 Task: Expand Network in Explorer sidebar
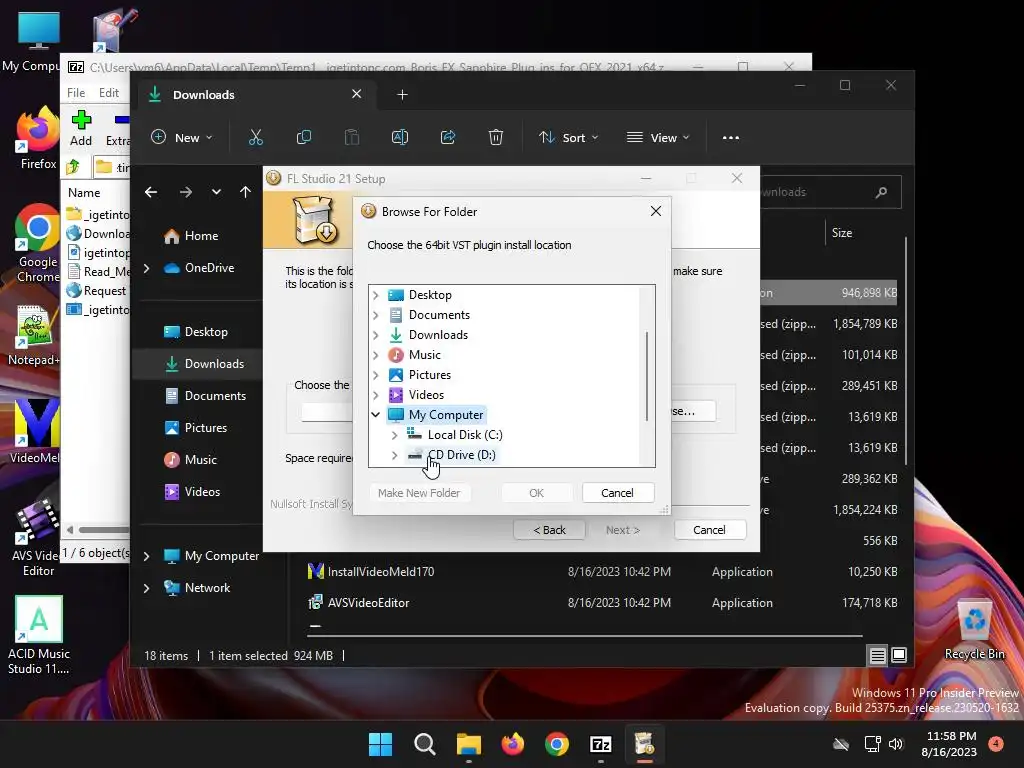(146, 588)
